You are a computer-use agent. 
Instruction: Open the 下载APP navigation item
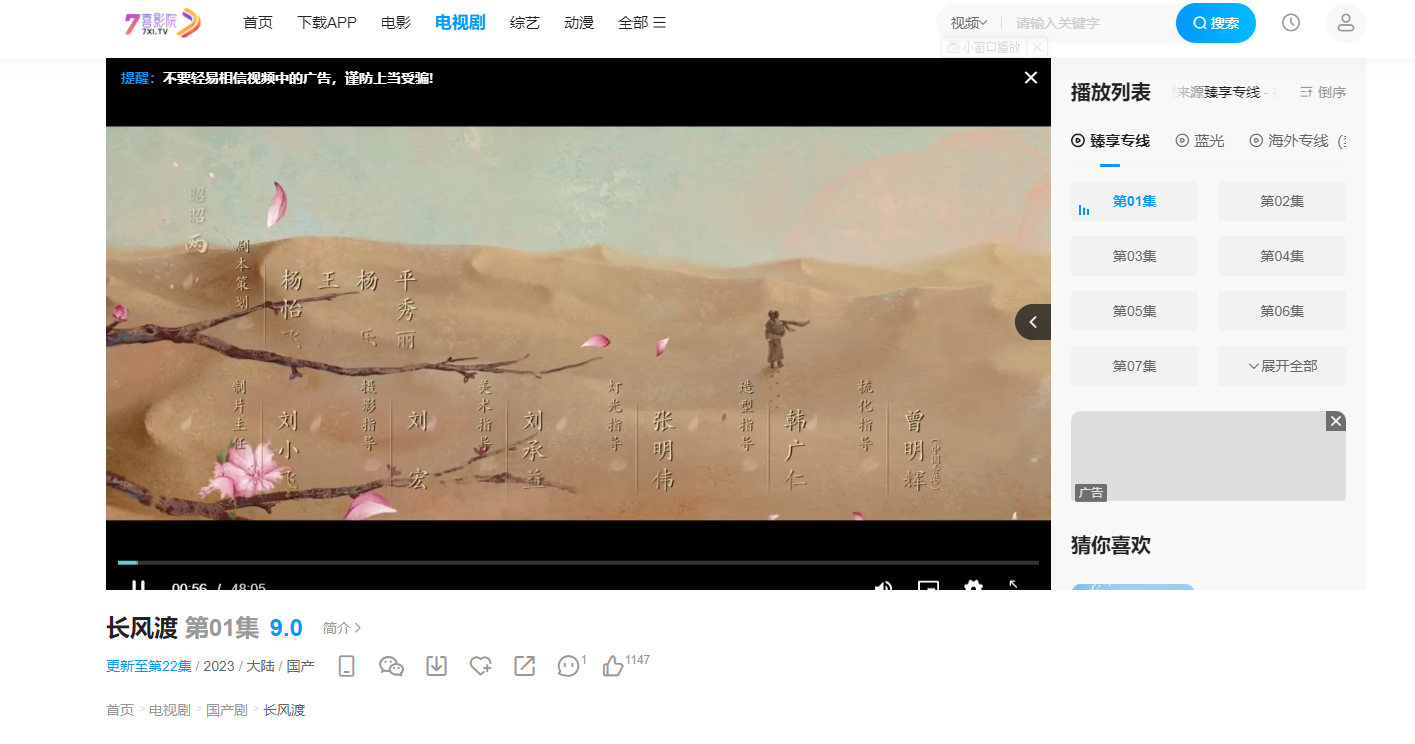pyautogui.click(x=327, y=23)
